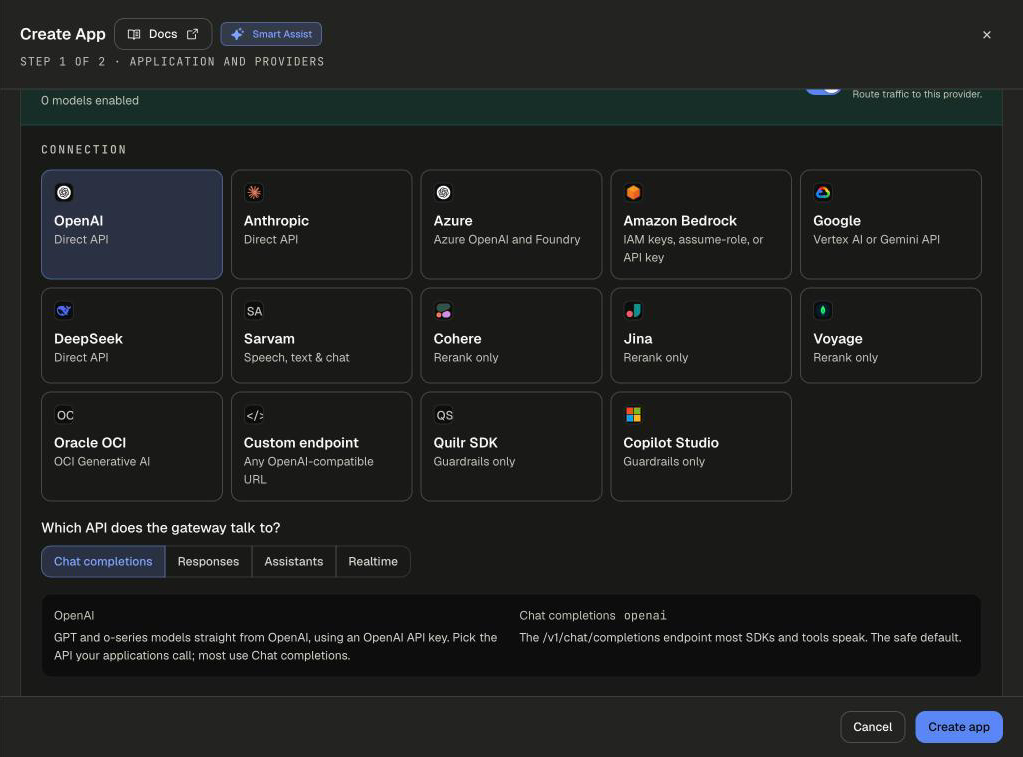
Task: Click the 'OCI Generative AI' description
Action: (x=102, y=461)
